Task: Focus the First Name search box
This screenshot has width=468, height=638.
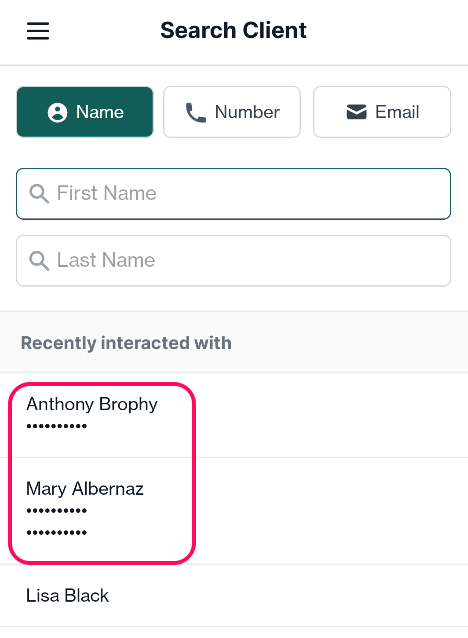Action: tap(234, 194)
